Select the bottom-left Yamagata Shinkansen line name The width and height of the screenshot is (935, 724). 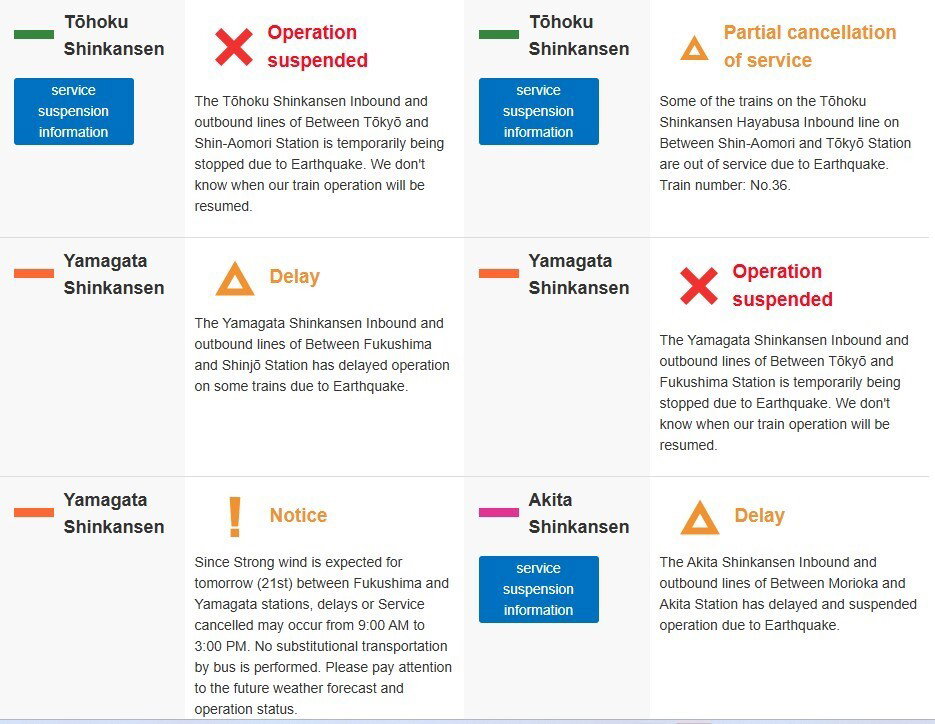coord(113,513)
